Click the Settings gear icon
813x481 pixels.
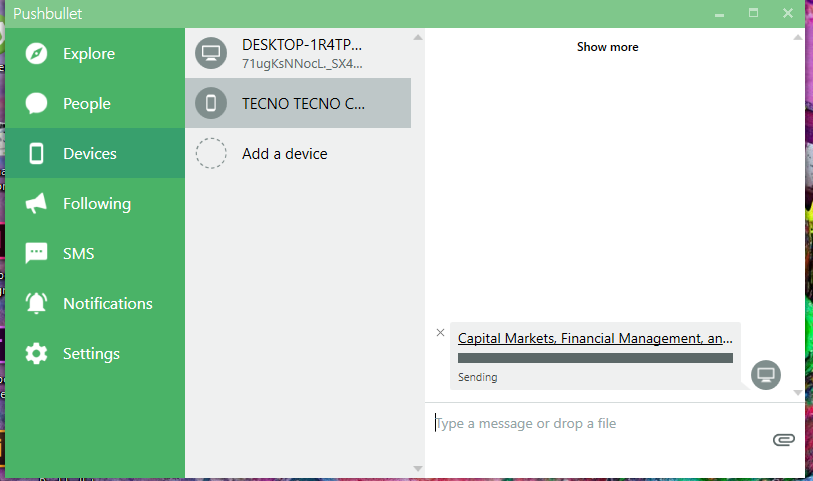coord(36,353)
